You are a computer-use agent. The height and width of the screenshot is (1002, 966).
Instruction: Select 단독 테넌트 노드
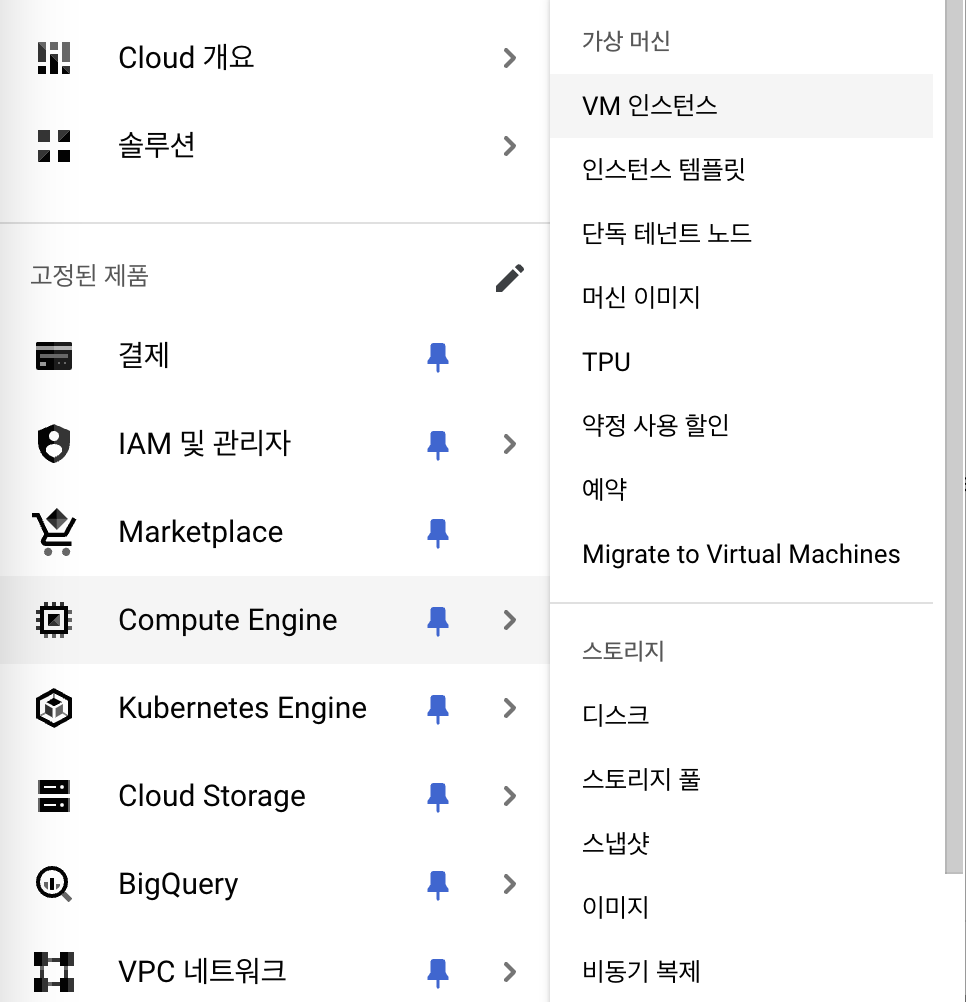pos(741,233)
